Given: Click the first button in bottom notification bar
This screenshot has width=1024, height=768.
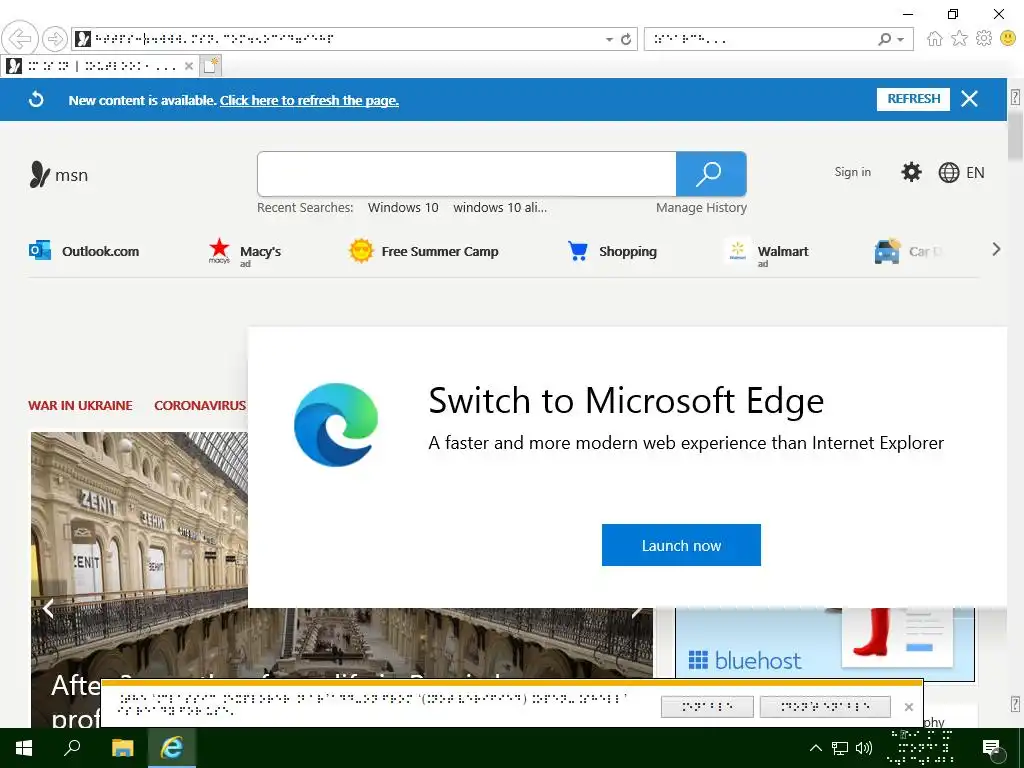Looking at the screenshot, I should (x=707, y=707).
